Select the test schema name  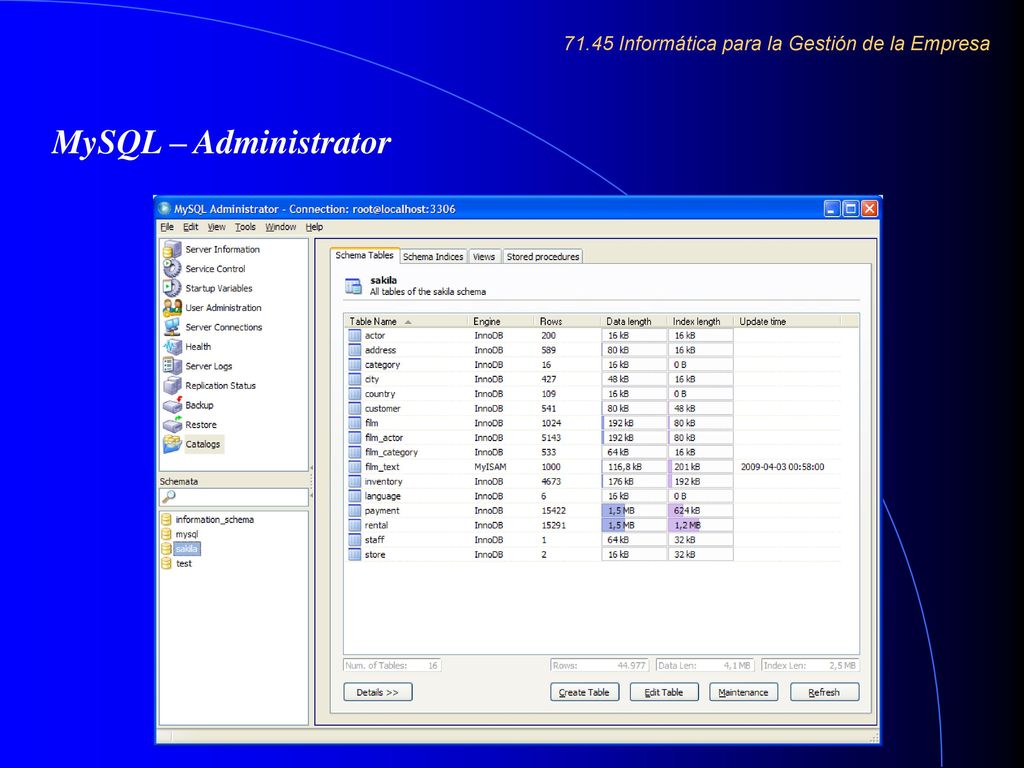click(x=184, y=564)
